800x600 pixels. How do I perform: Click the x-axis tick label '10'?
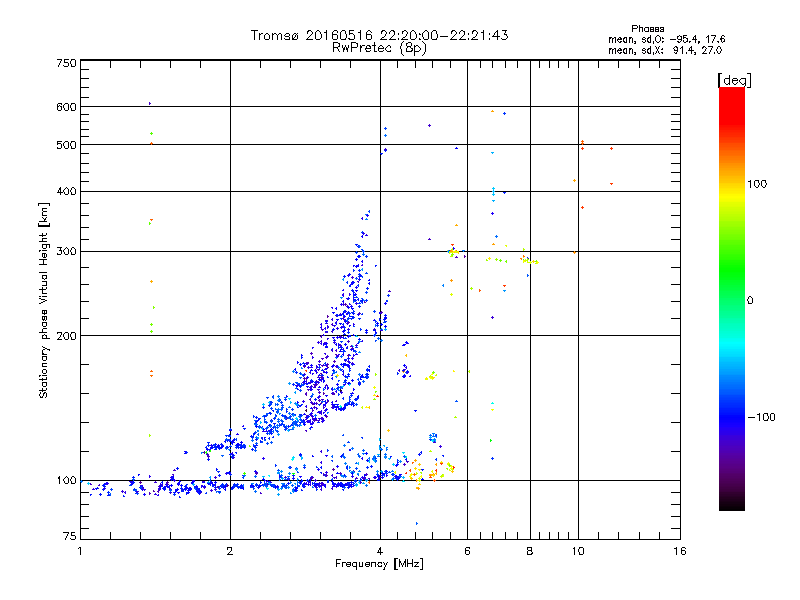point(578,551)
